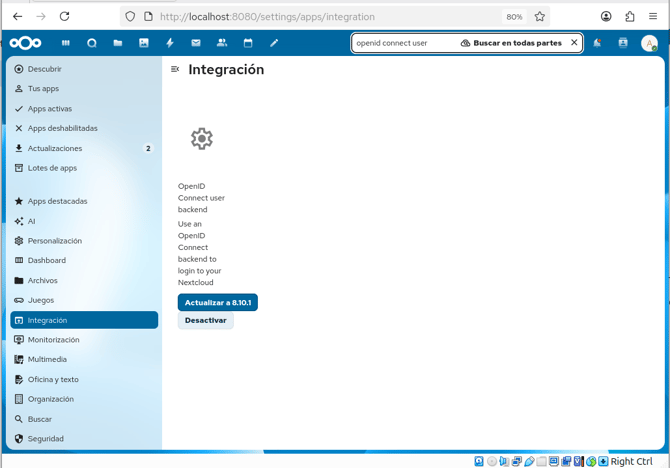Open the Contacts app icon
This screenshot has height=468, width=670.
tap(222, 43)
